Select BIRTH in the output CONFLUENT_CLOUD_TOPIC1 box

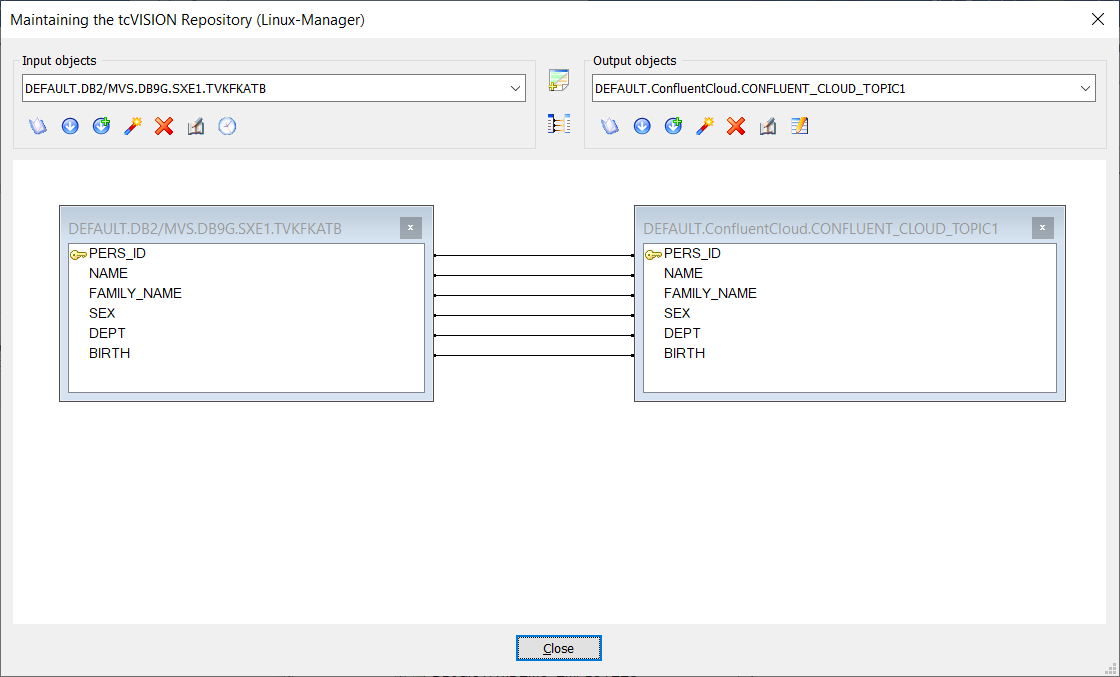684,353
